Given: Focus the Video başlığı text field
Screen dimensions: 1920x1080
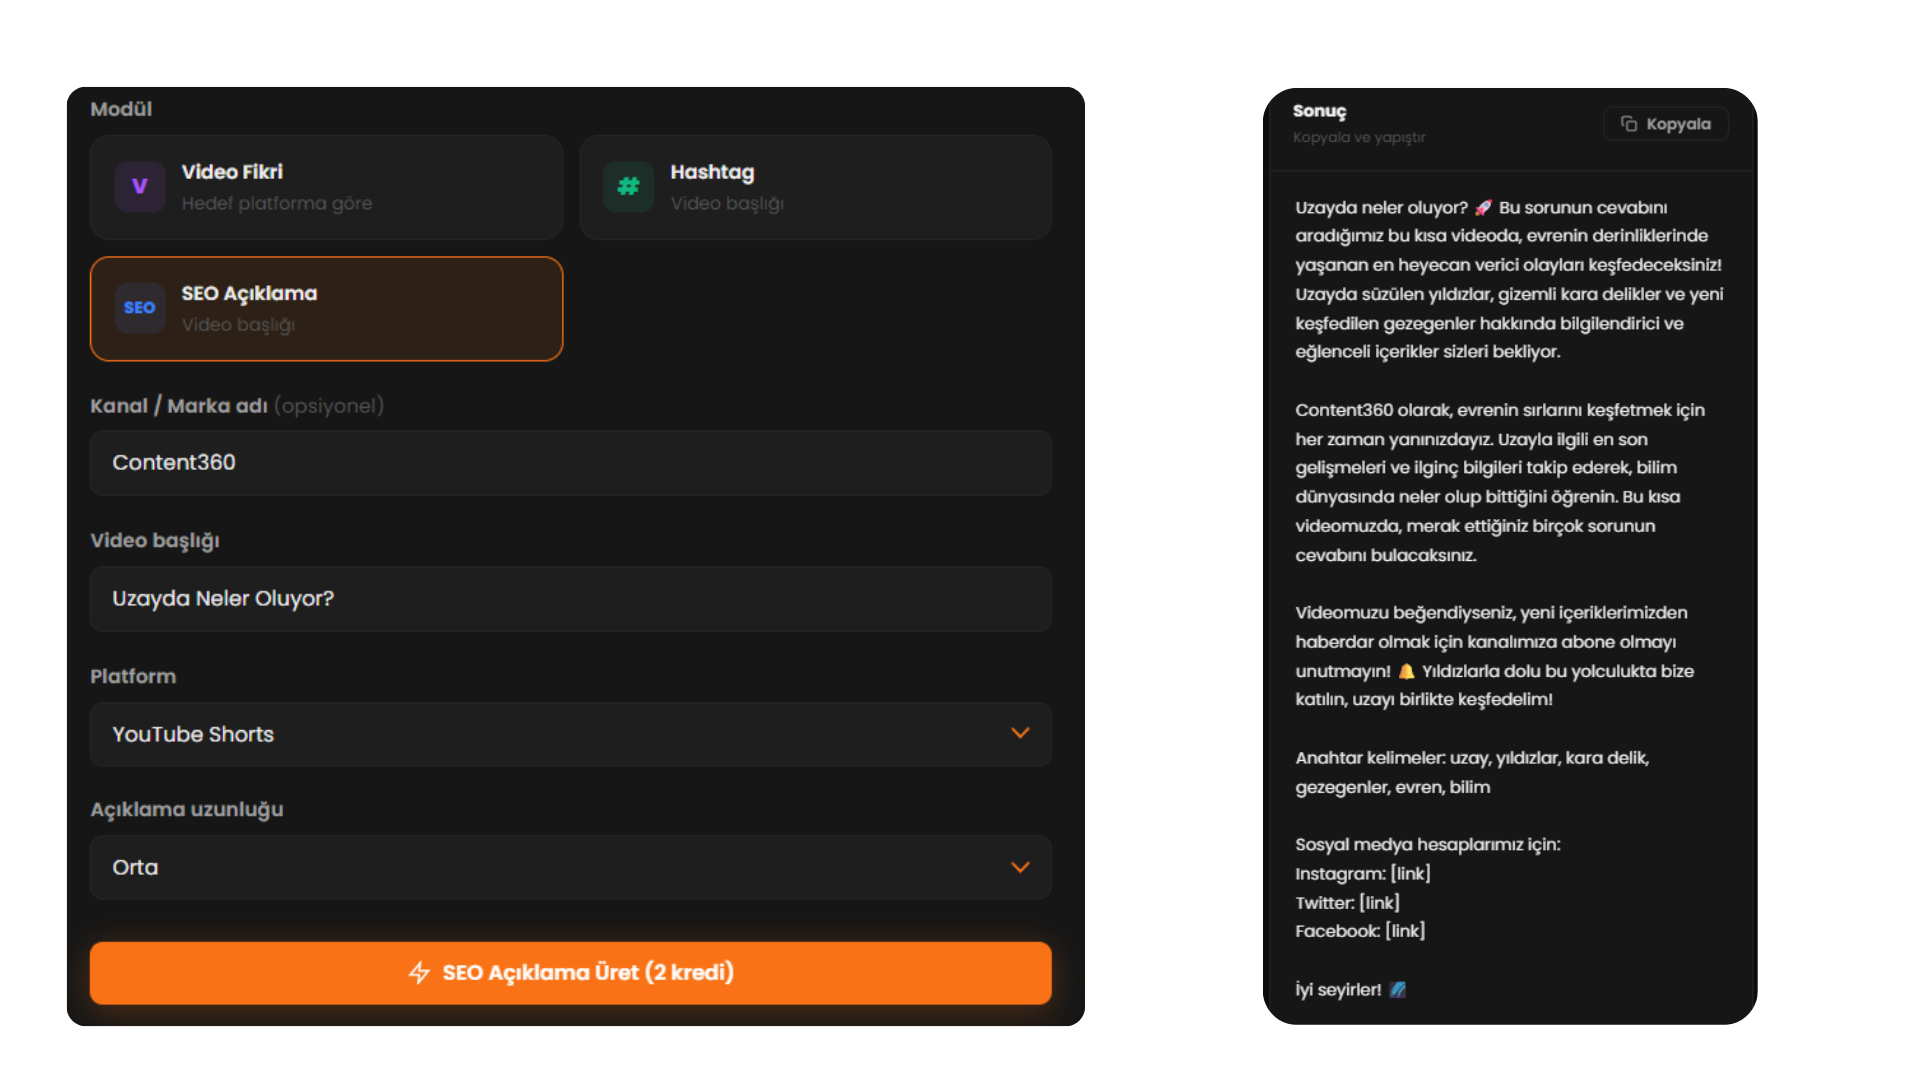Looking at the screenshot, I should [x=570, y=599].
